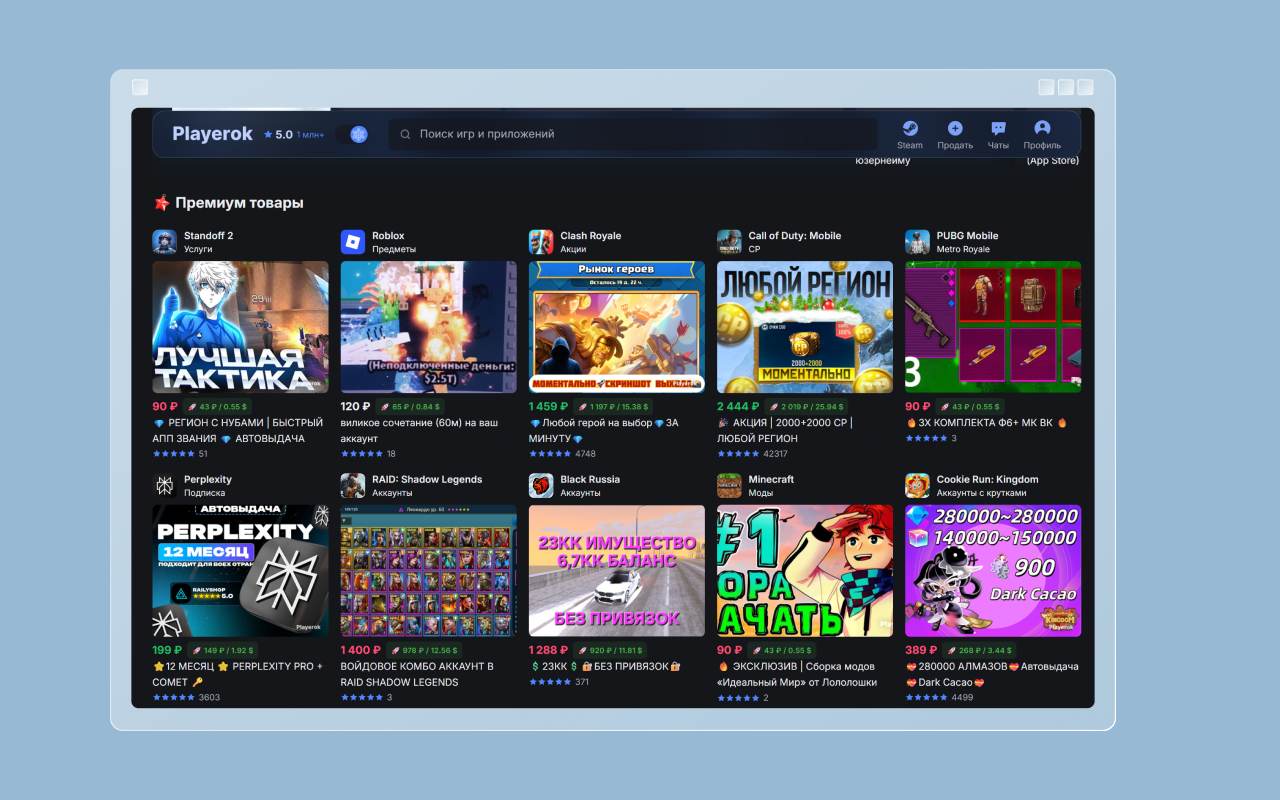Viewport: 1280px width, 800px height.
Task: Open listing 'вилиkое сочетание (60м) на ваш аккаунт'
Action: click(419, 431)
